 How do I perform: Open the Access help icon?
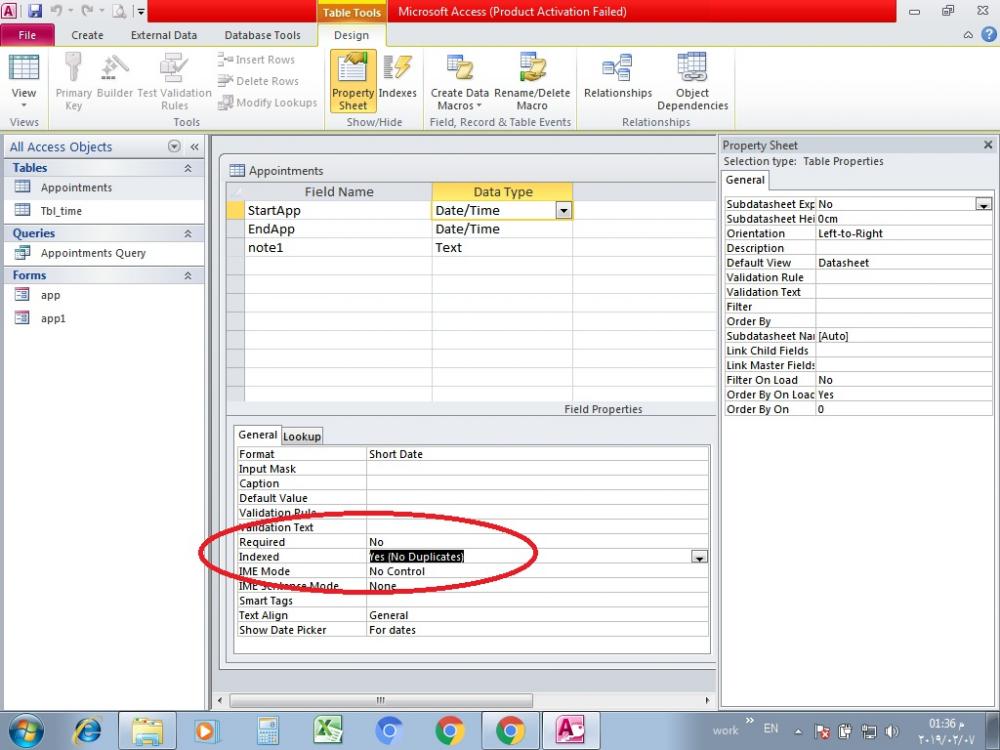989,34
